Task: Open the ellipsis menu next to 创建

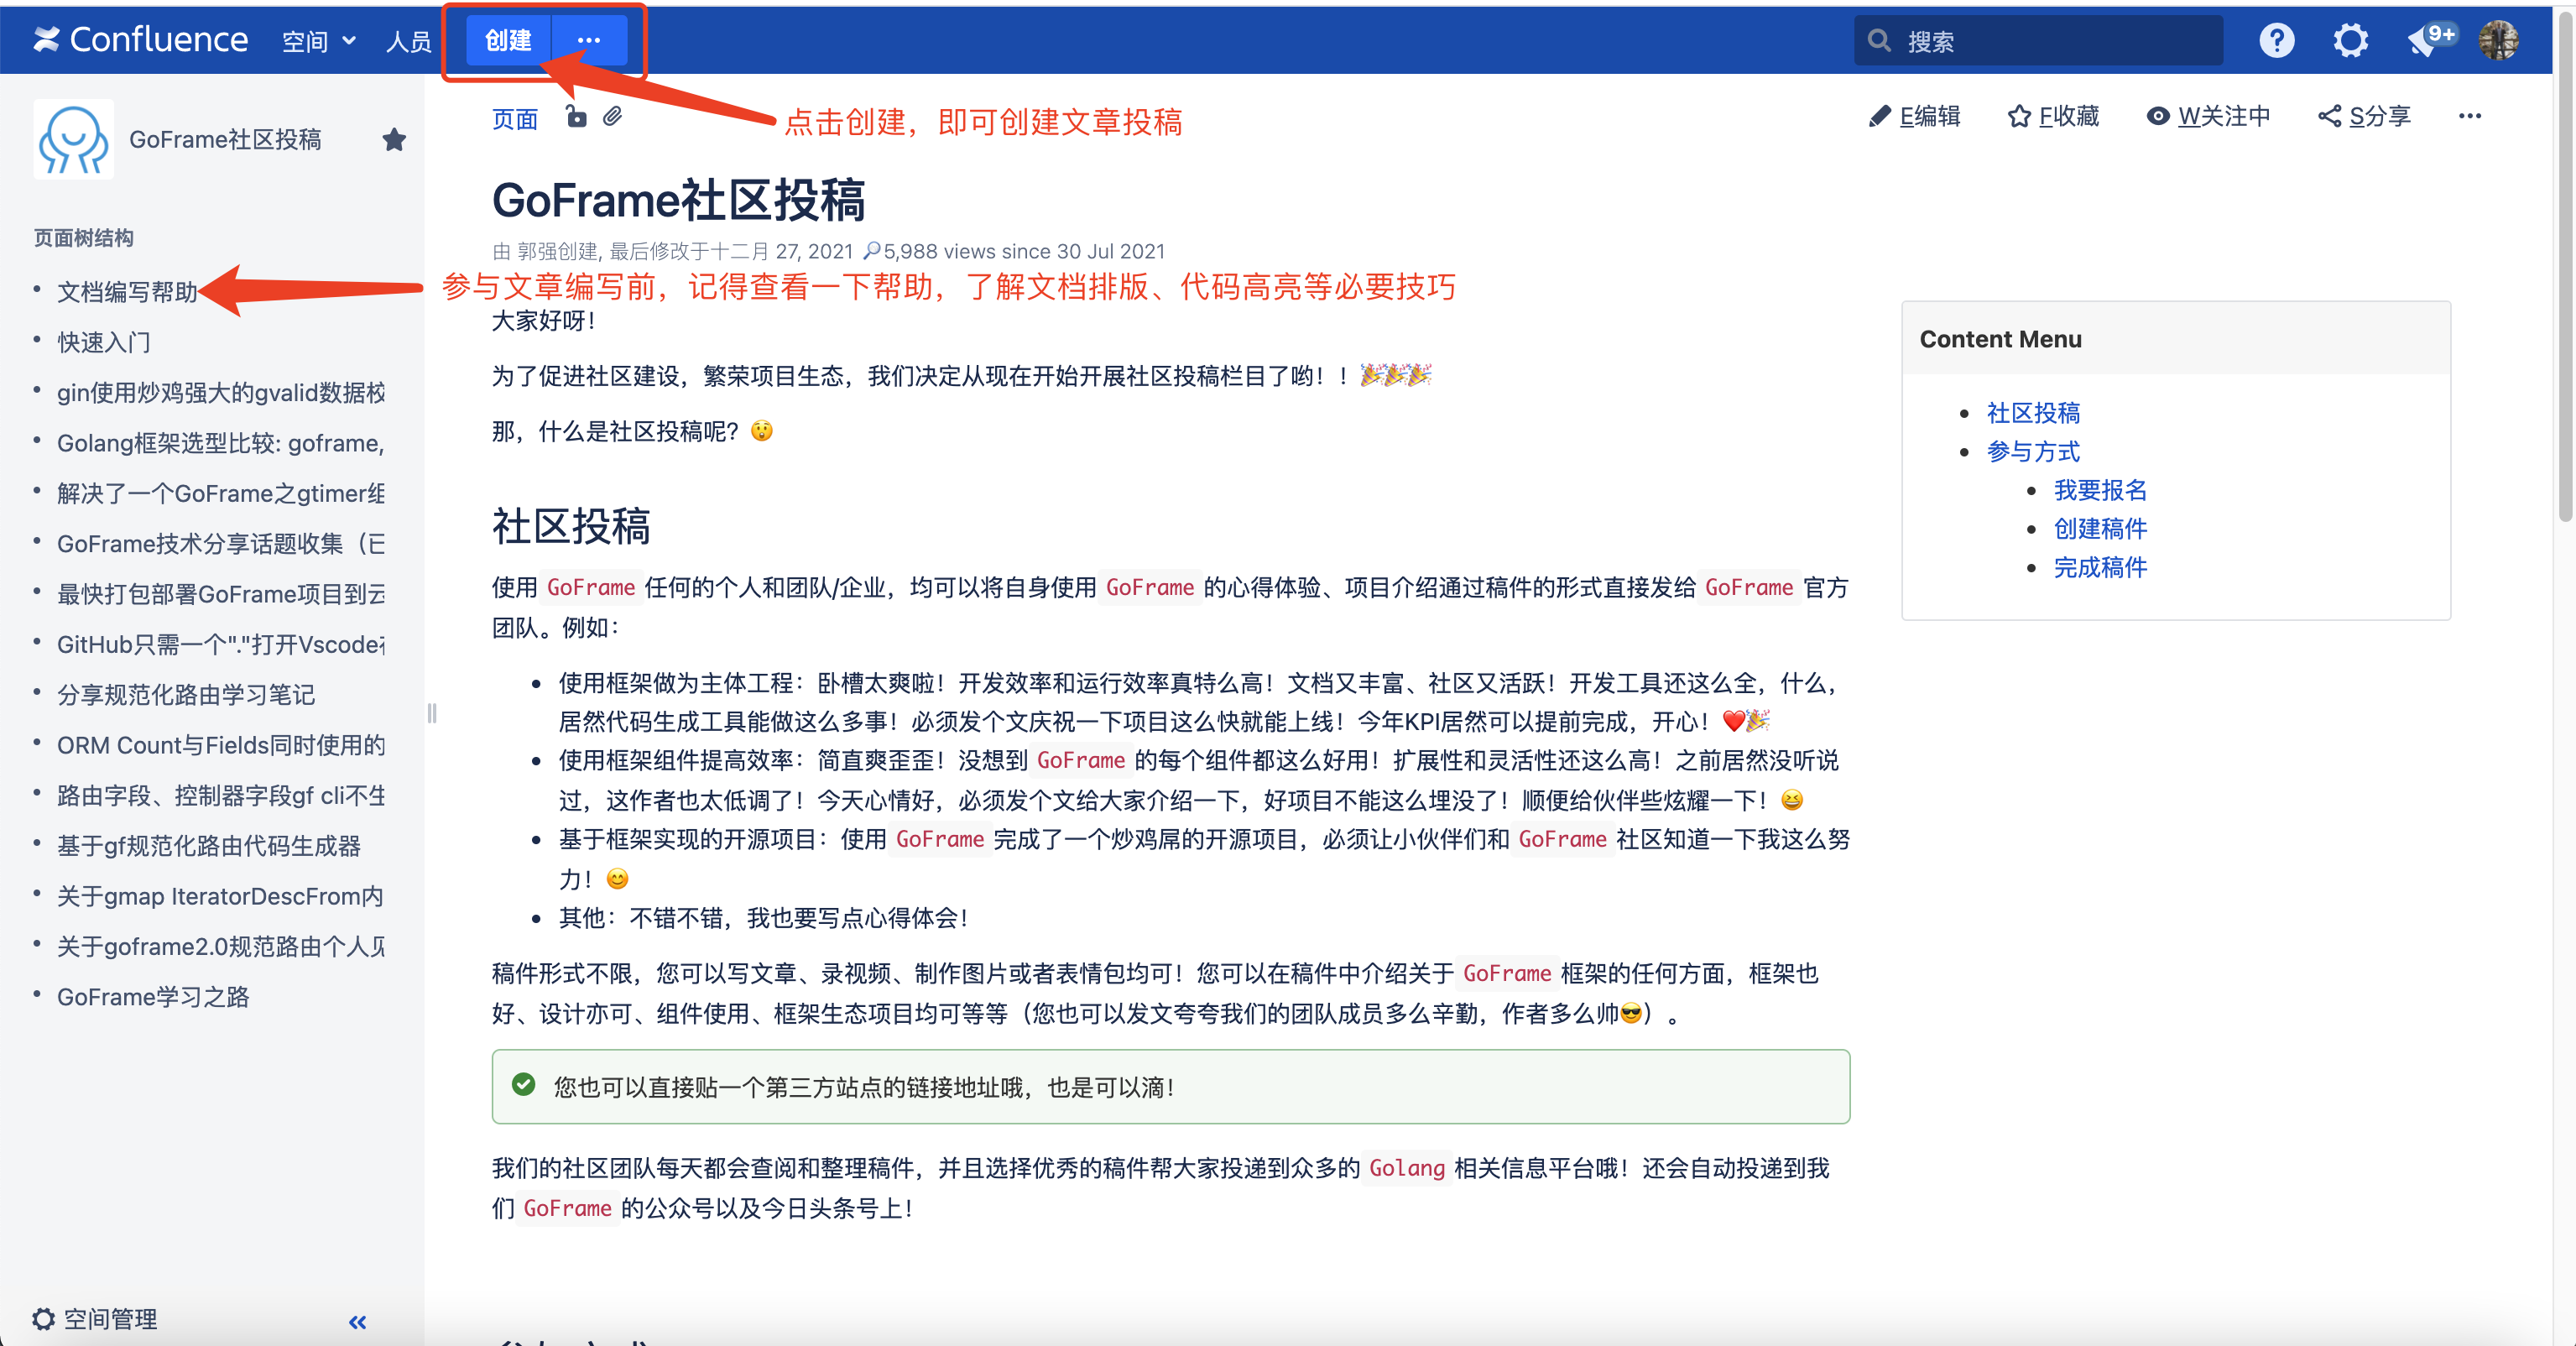Action: tap(589, 40)
